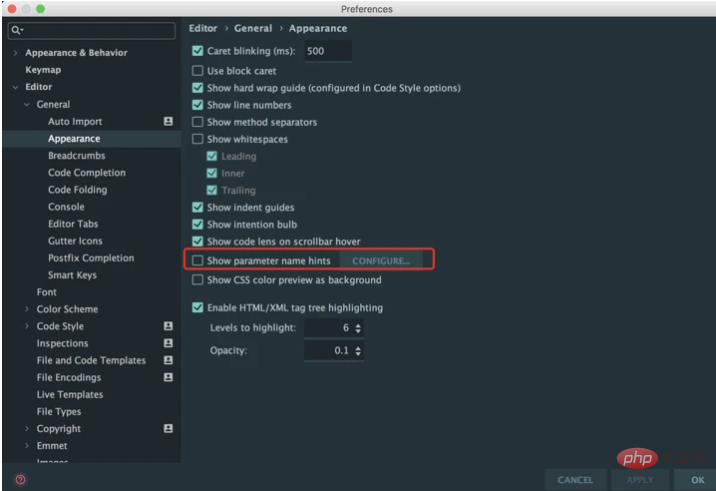Image resolution: width=716 pixels, height=491 pixels.
Task: Expand the Color Scheme settings node
Action: (x=27, y=310)
